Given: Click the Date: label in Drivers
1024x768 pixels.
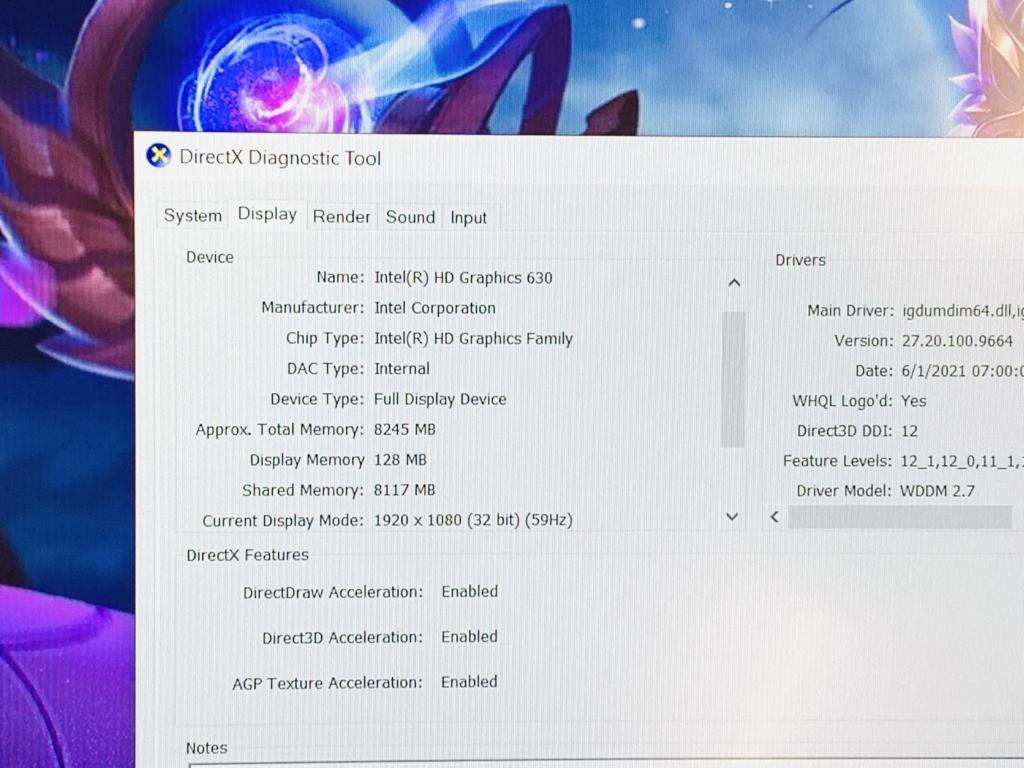Looking at the screenshot, I should pyautogui.click(x=874, y=371).
